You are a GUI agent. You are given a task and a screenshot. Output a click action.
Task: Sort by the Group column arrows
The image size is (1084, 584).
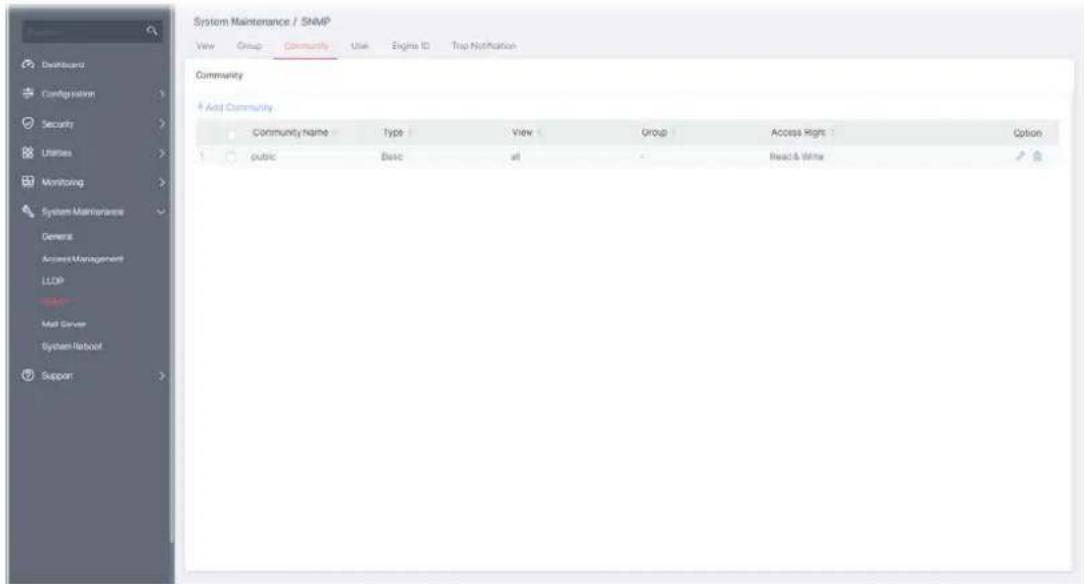pyautogui.click(x=673, y=132)
